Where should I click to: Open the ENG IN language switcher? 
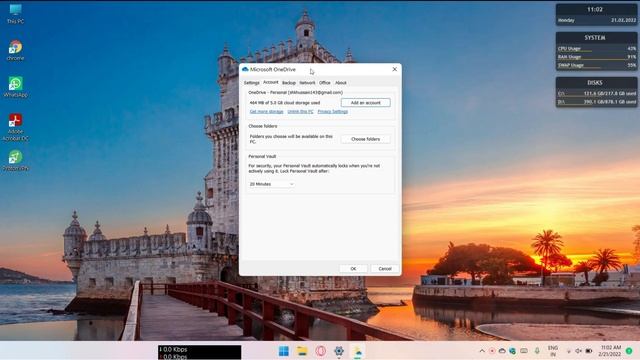(553, 351)
